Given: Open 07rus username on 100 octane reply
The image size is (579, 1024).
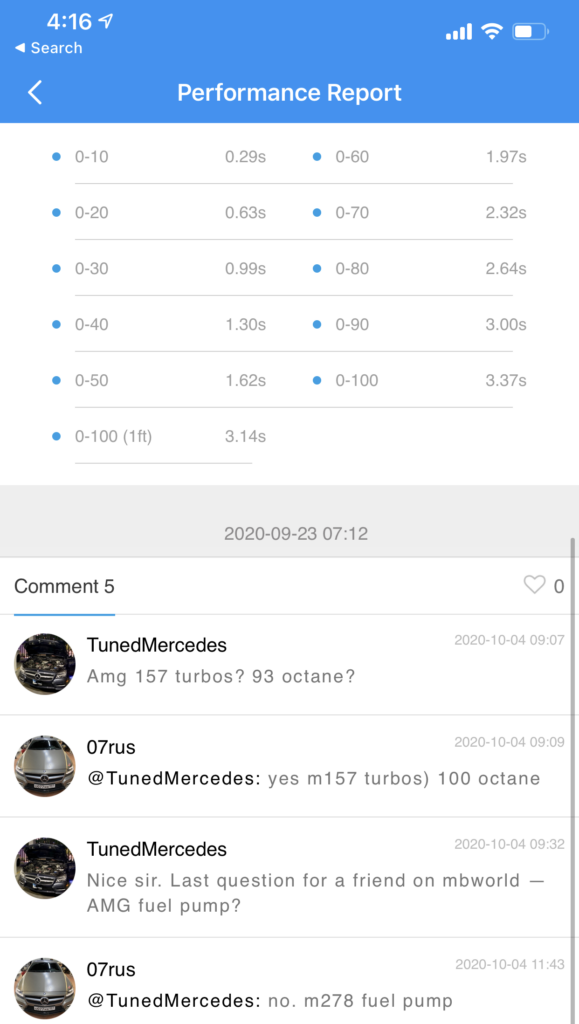Looking at the screenshot, I should (x=111, y=747).
